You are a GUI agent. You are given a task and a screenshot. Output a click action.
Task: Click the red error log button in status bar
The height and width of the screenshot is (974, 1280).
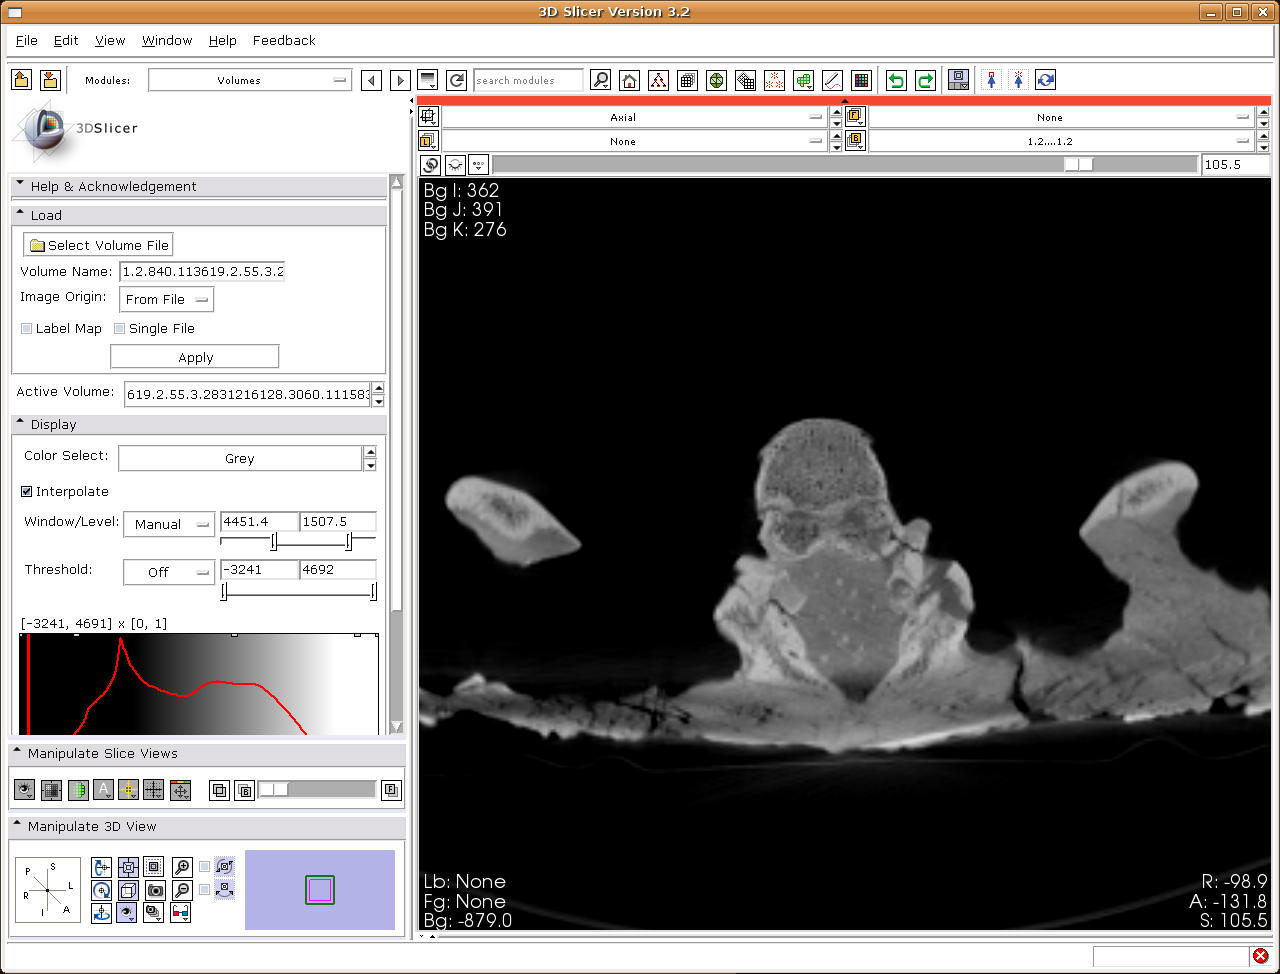click(1261, 956)
